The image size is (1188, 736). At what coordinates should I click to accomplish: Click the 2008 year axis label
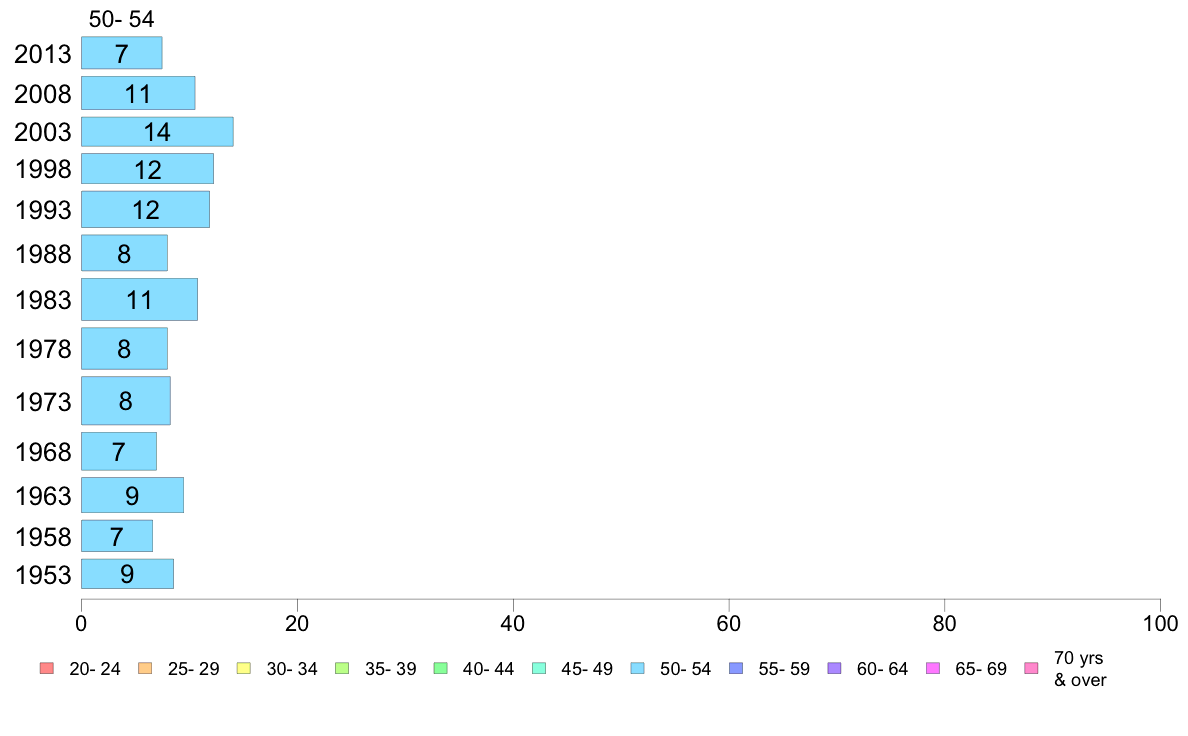[x=42, y=94]
